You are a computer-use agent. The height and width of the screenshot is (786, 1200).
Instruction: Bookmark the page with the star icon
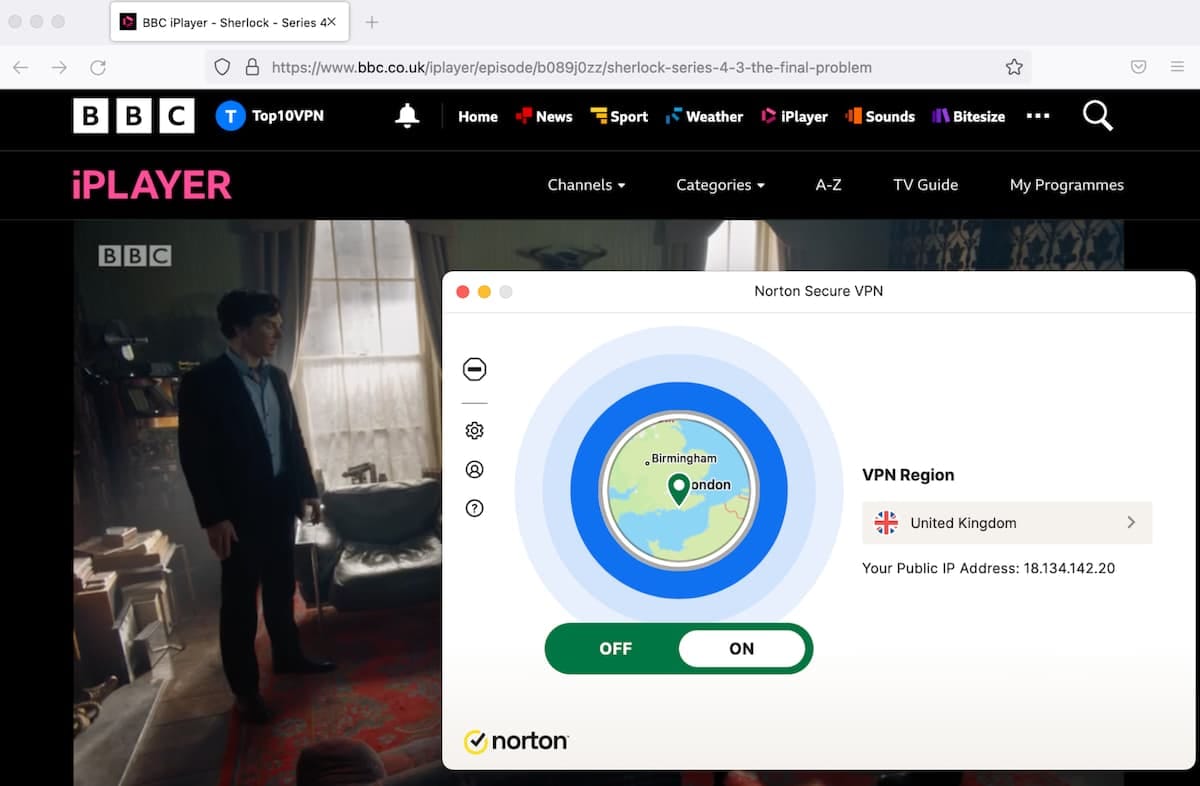[x=1014, y=66]
